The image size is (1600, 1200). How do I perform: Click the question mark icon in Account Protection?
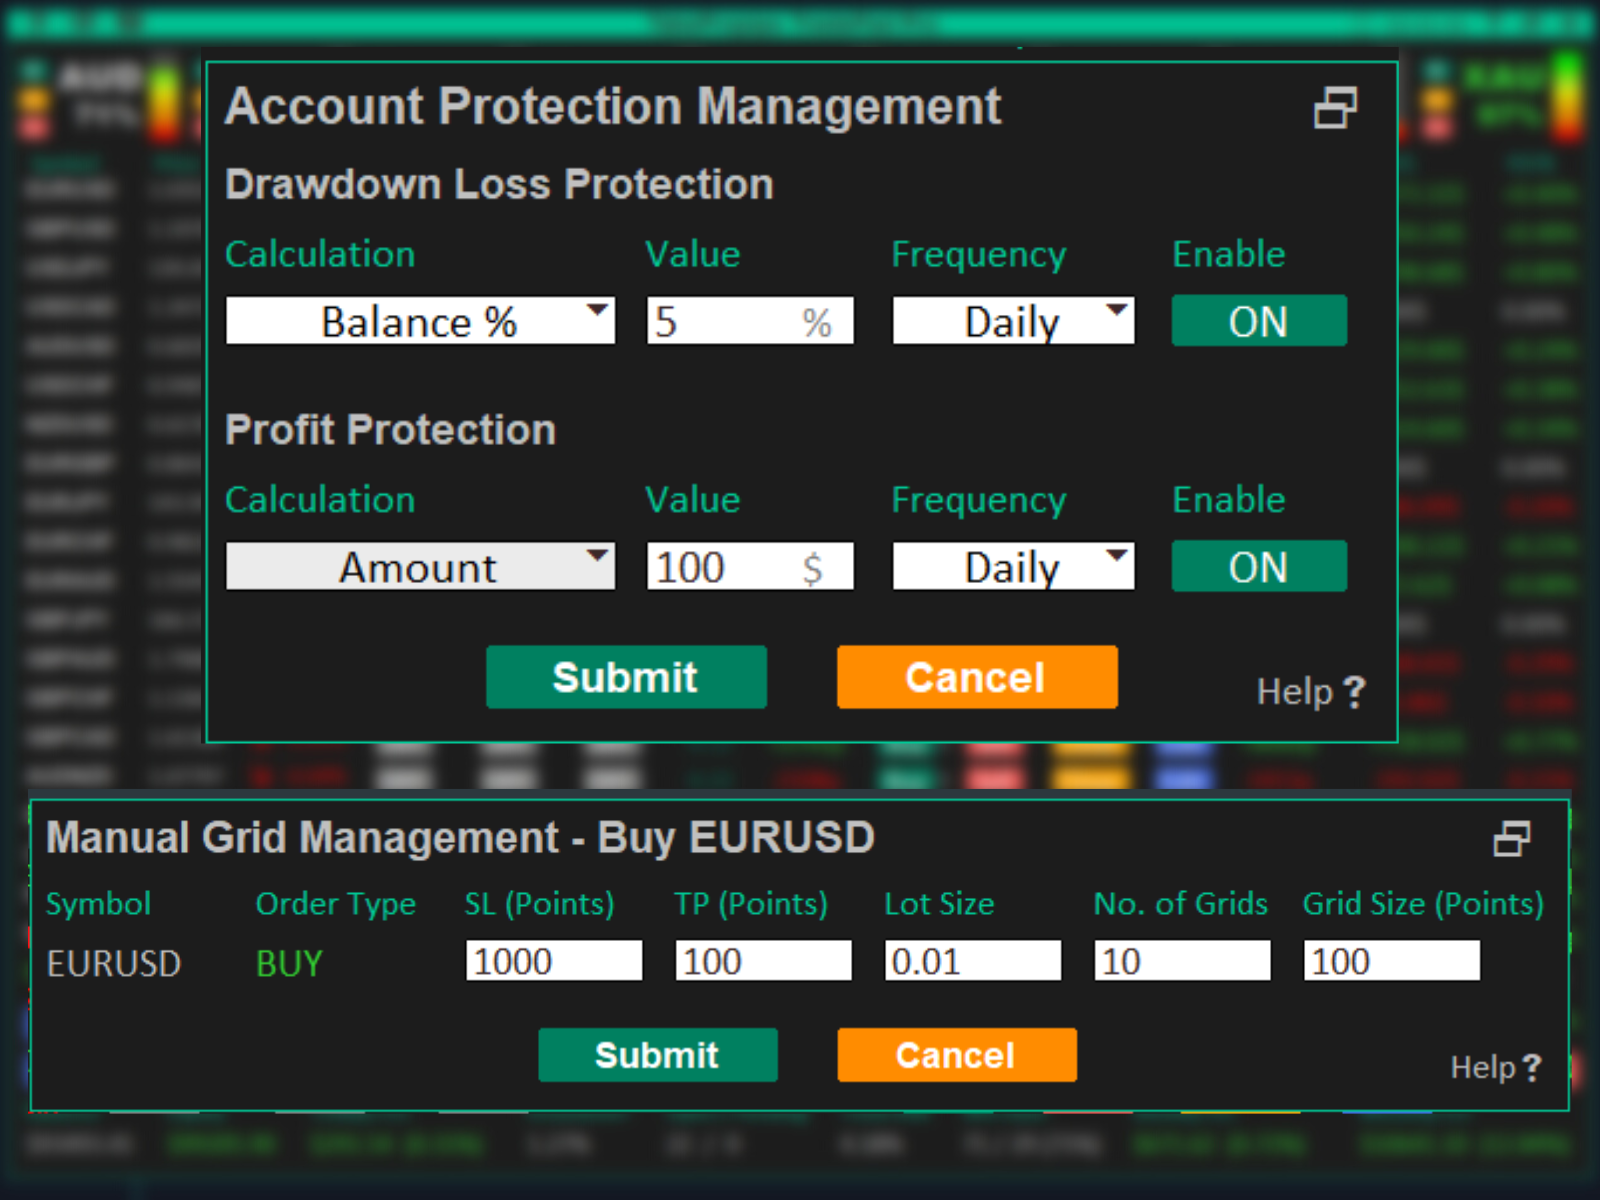tap(1354, 692)
